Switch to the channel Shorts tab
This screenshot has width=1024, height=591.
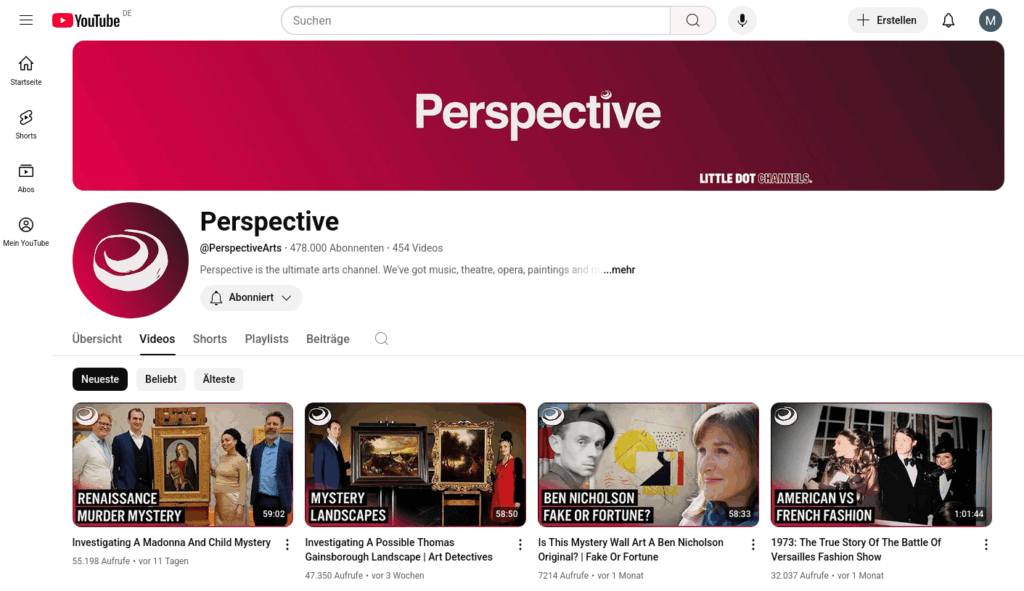click(210, 339)
